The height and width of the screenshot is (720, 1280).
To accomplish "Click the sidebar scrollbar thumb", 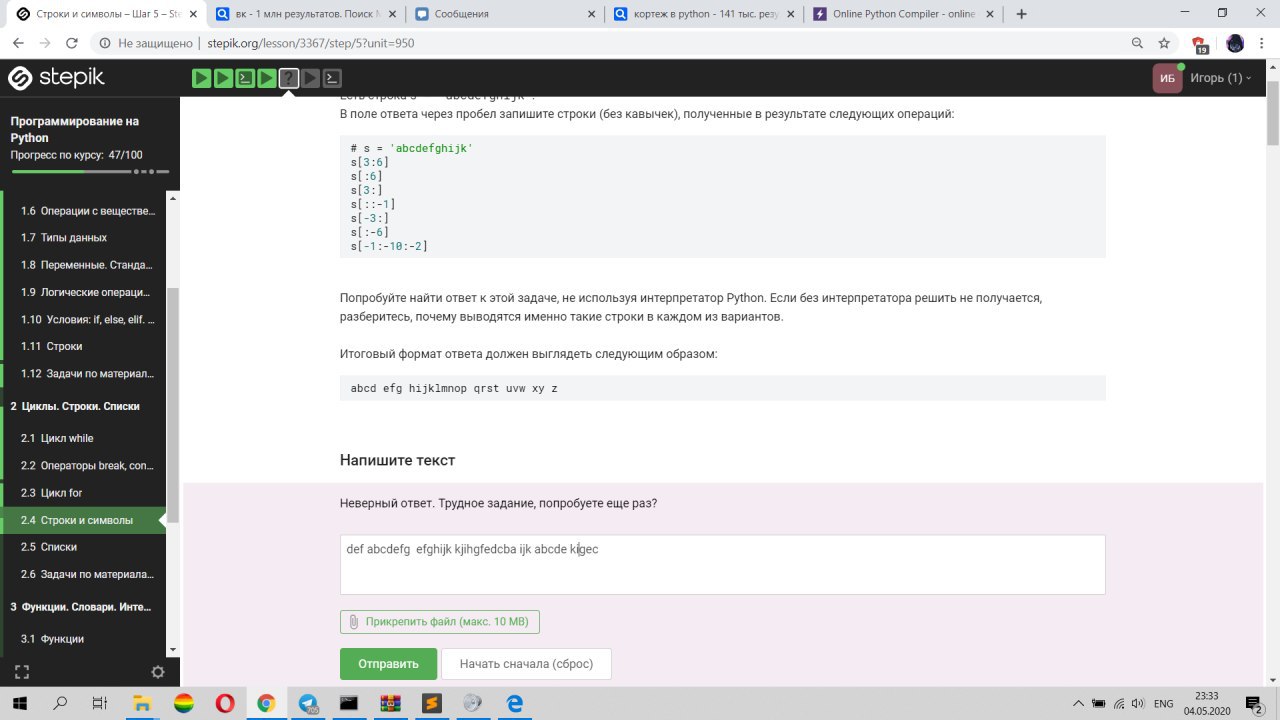I will [x=173, y=405].
